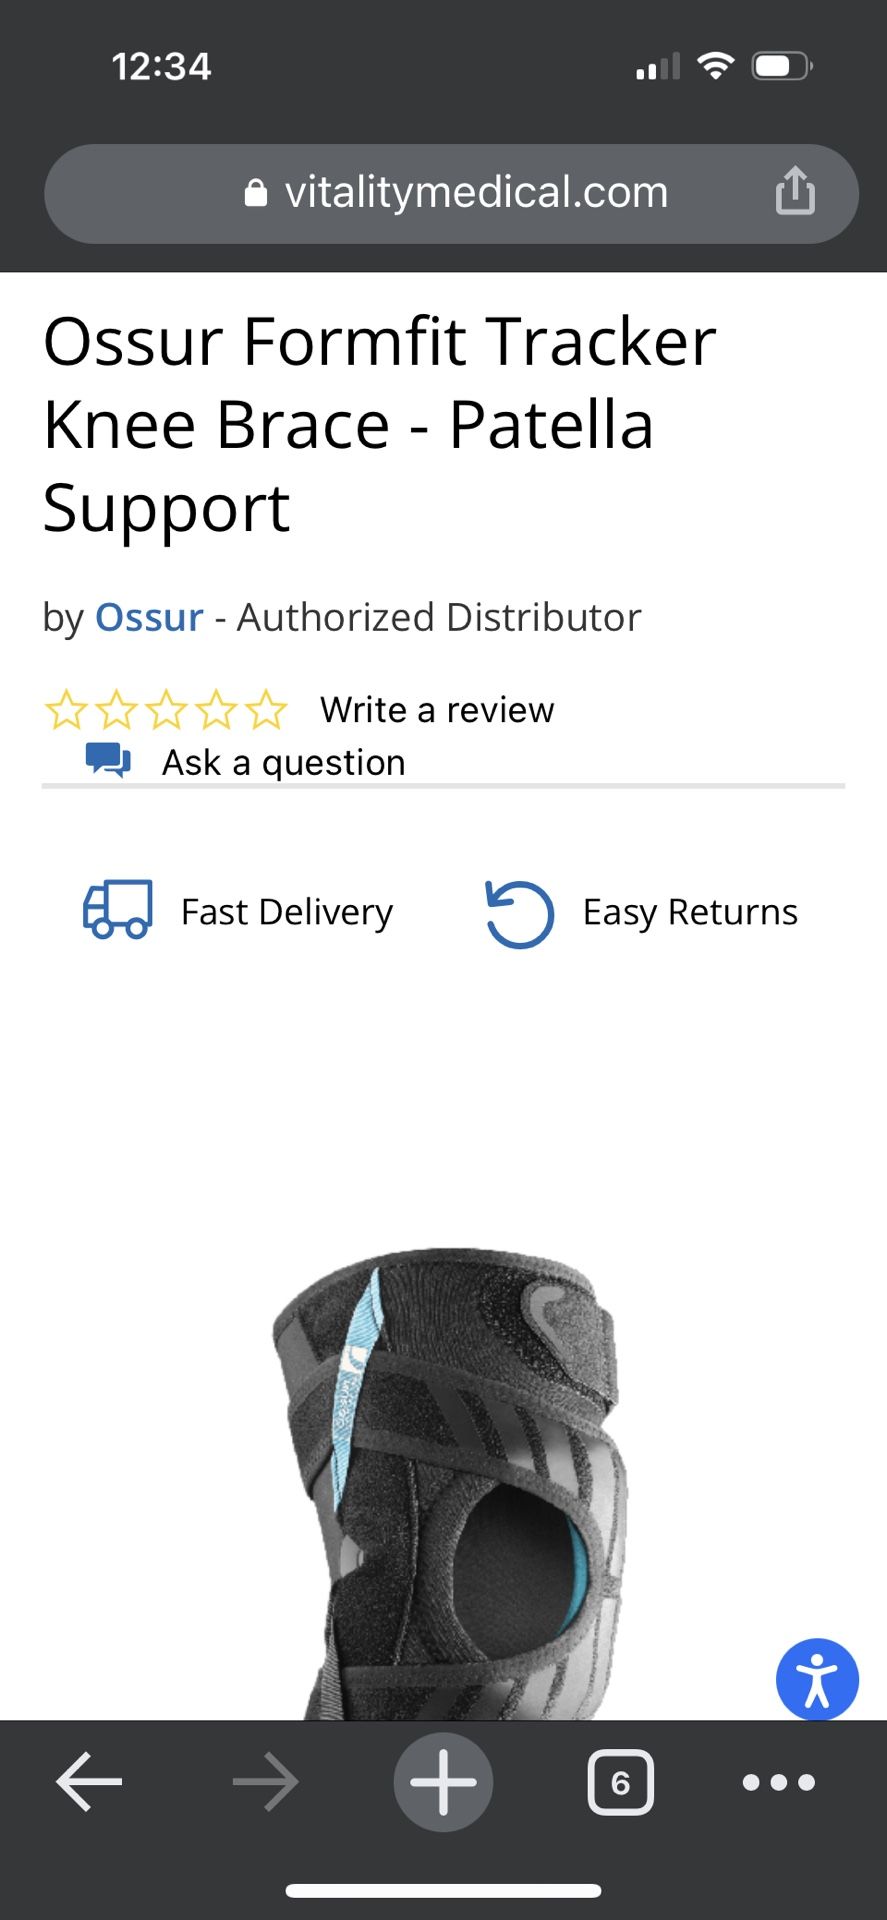887x1920 pixels.
Task: Open a new tab with plus button
Action: point(443,1781)
